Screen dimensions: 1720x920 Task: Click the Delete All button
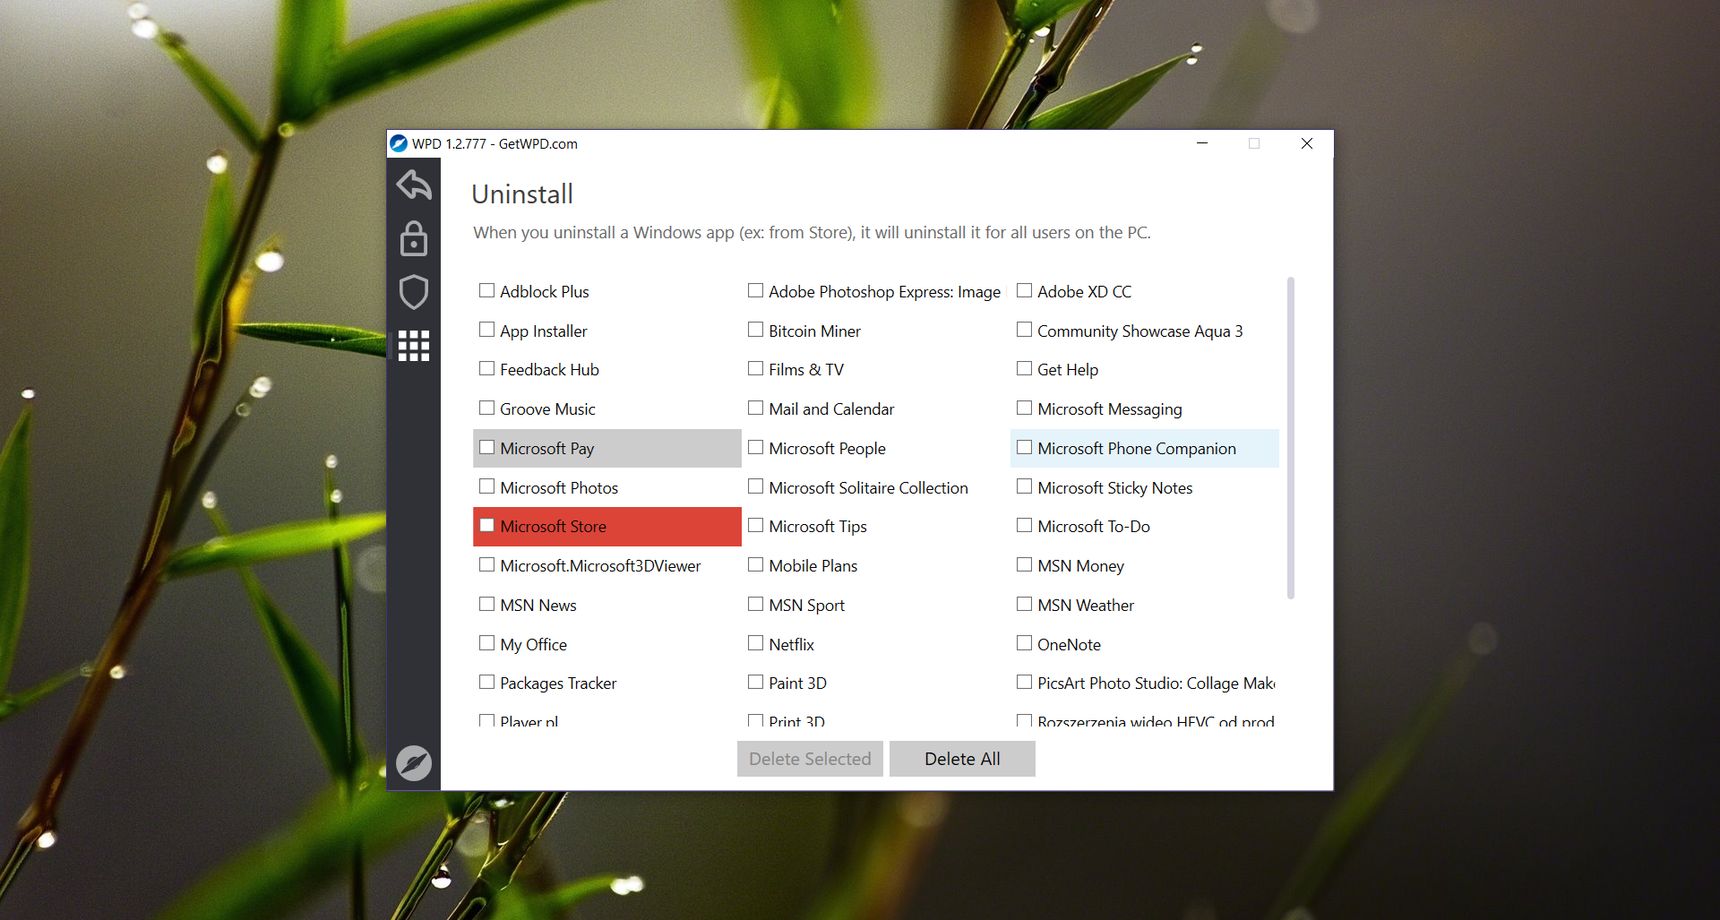tap(962, 759)
